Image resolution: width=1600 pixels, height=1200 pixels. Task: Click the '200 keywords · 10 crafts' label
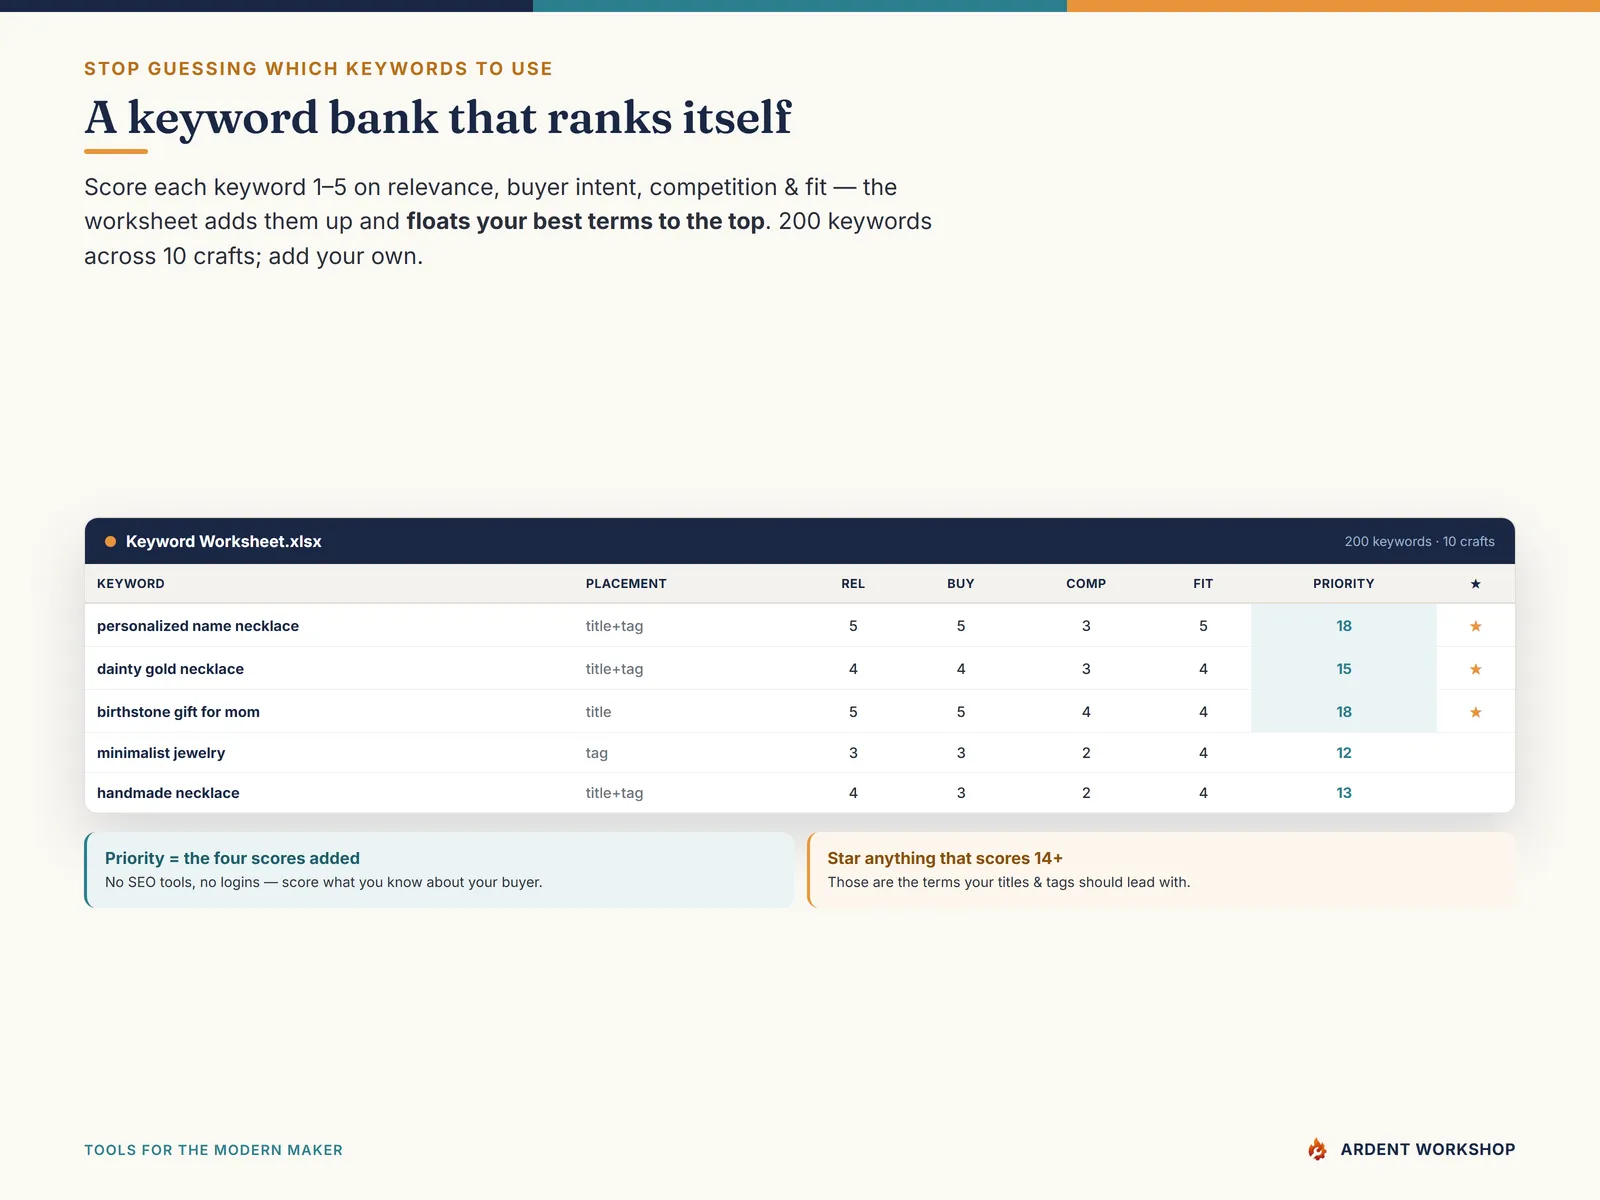[1419, 541]
